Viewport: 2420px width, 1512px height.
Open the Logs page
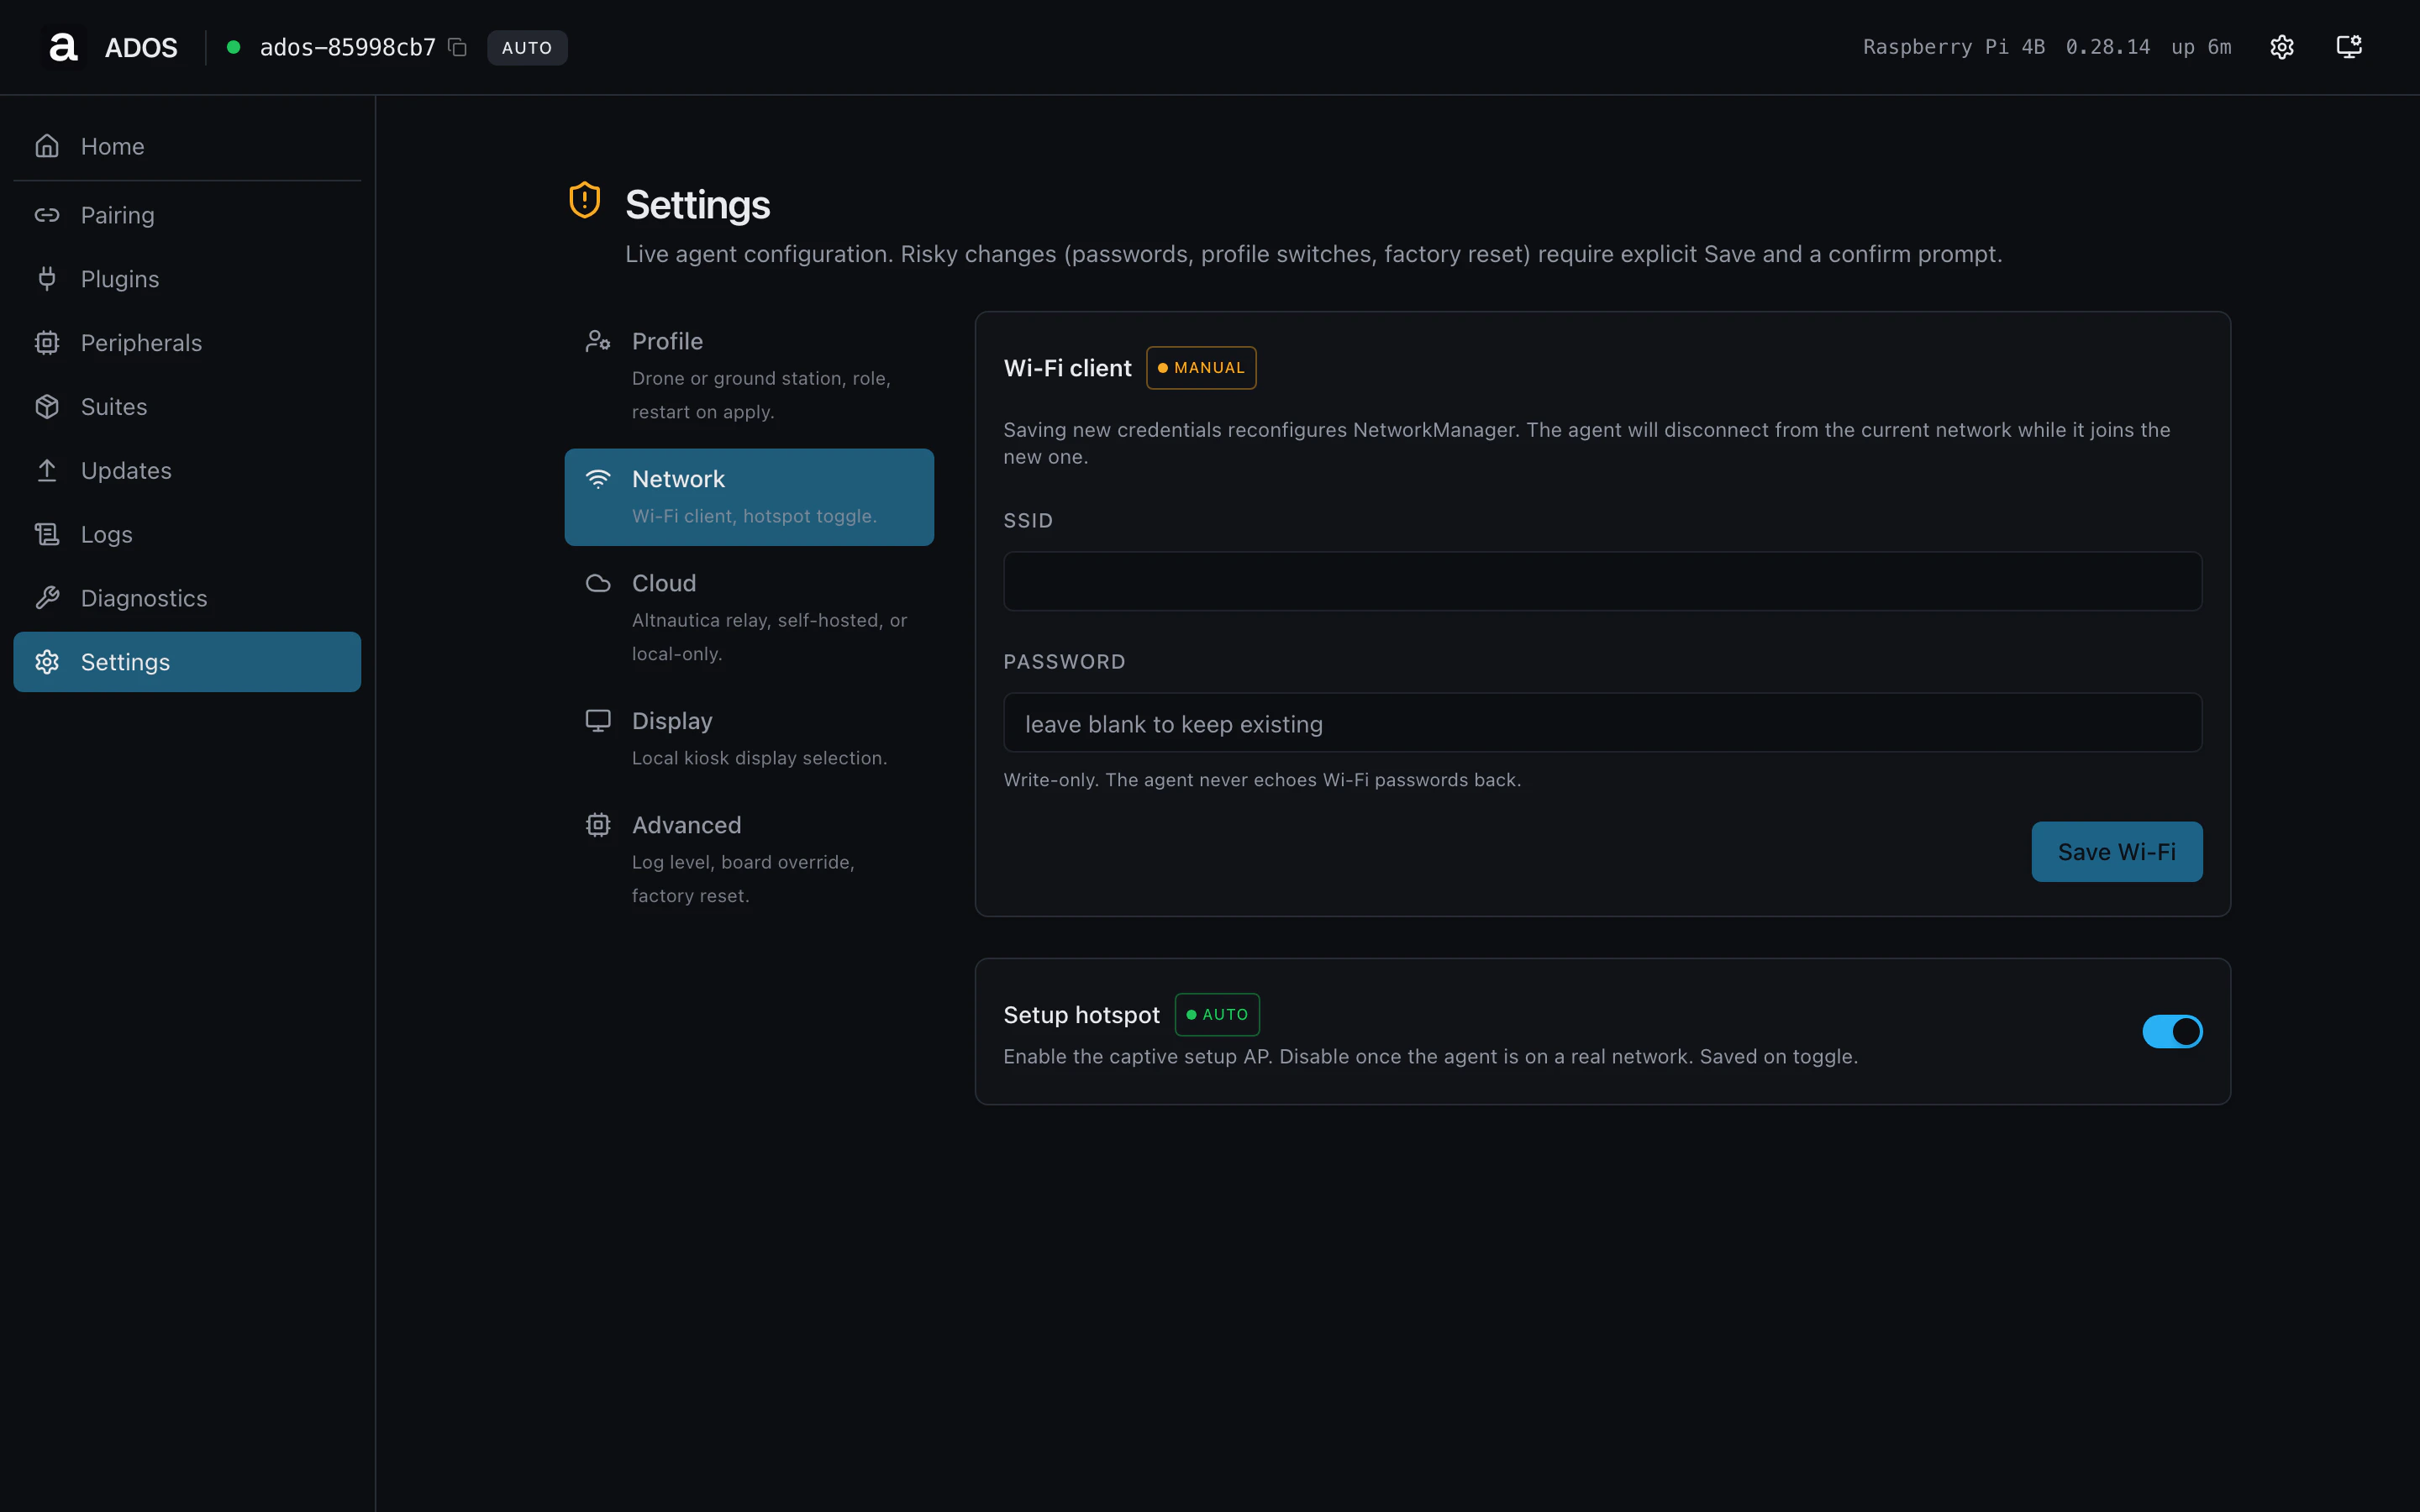point(187,534)
